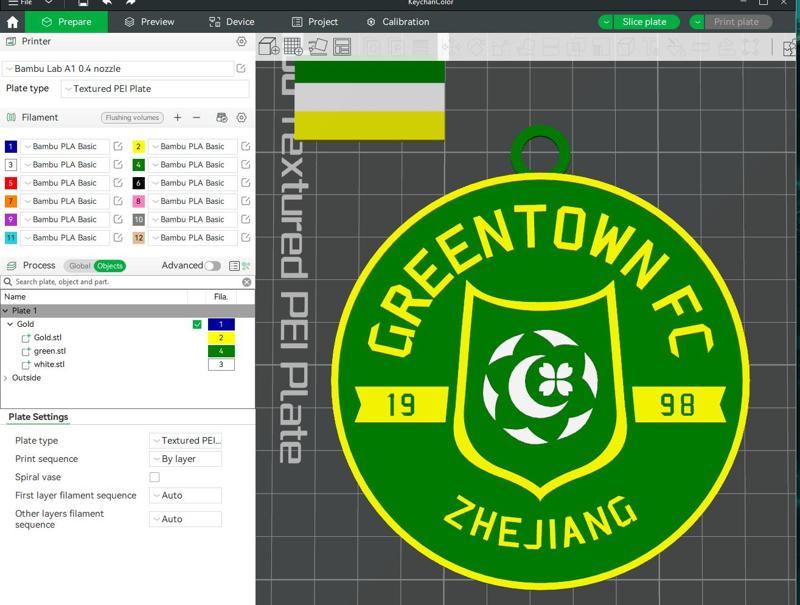Open First layer filament sequence dropdown
The image size is (800, 605).
click(x=186, y=495)
